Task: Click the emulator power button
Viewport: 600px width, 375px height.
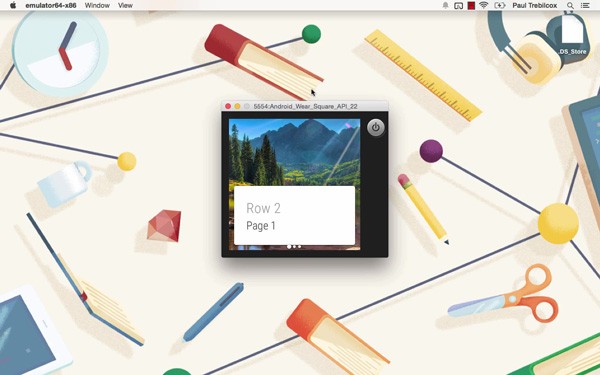Action: pos(375,127)
